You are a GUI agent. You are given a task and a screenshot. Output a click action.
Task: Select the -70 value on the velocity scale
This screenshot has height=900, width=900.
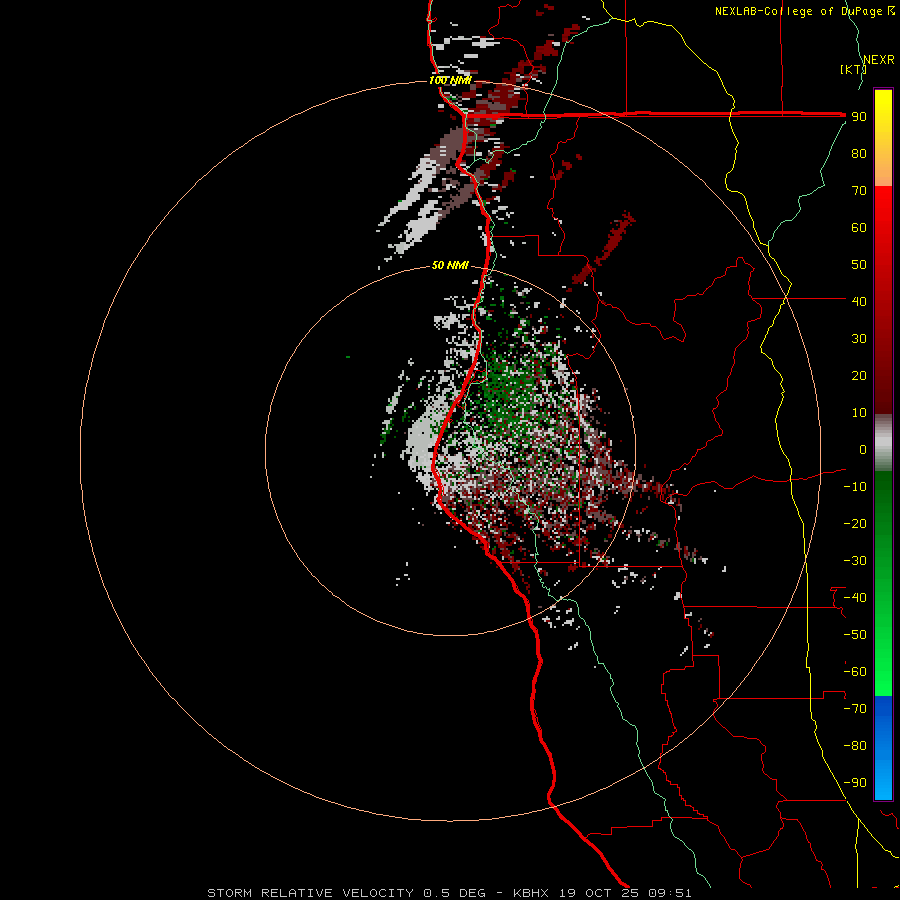(x=855, y=709)
